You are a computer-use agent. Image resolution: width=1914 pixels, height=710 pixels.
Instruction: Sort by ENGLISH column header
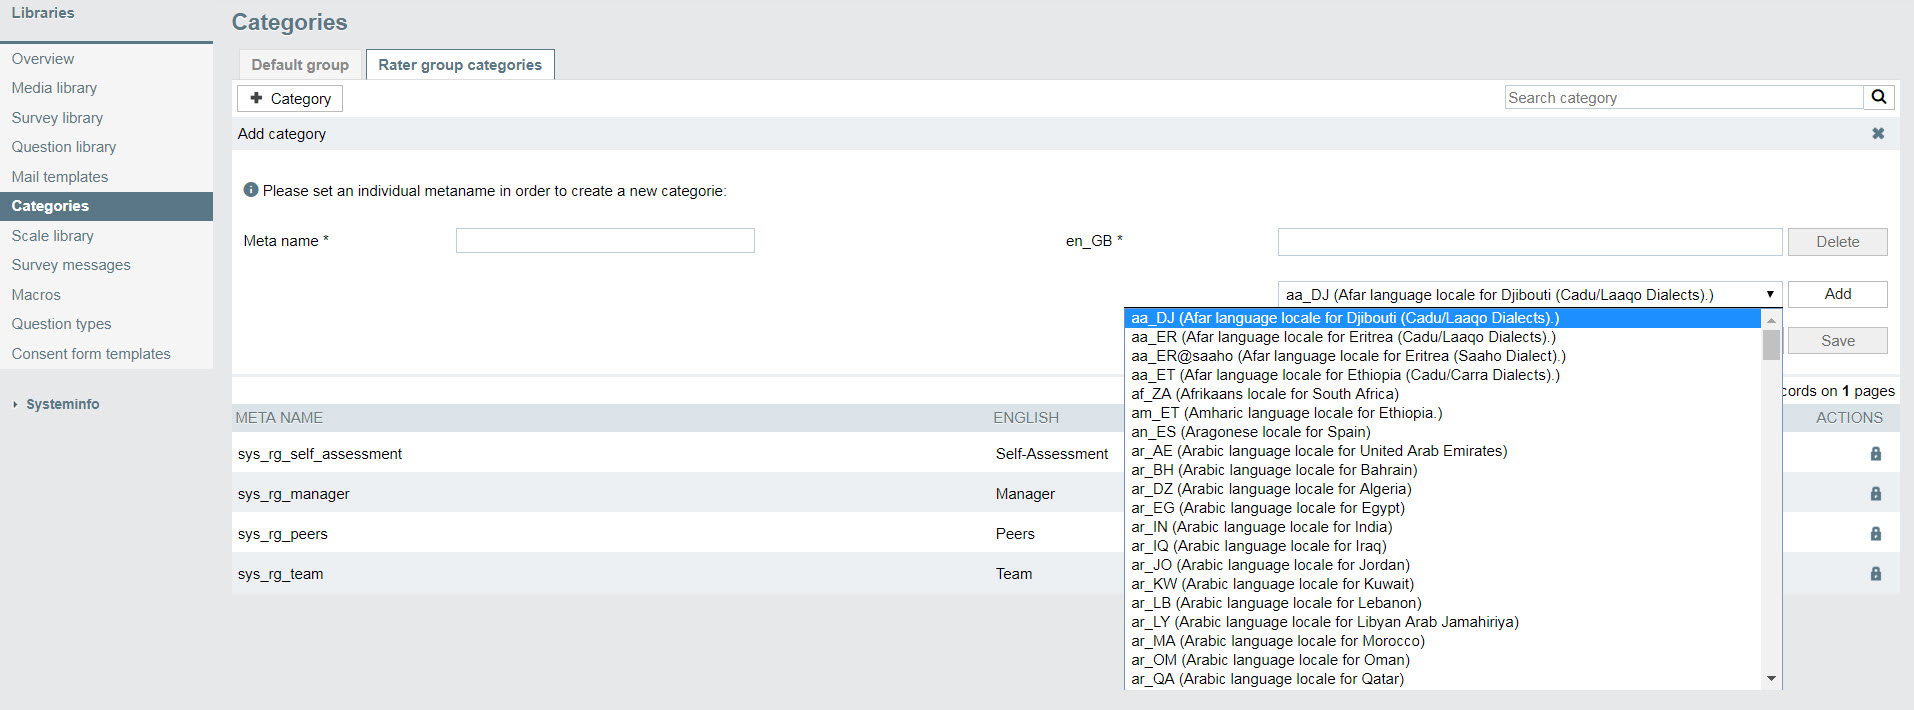click(x=1026, y=418)
